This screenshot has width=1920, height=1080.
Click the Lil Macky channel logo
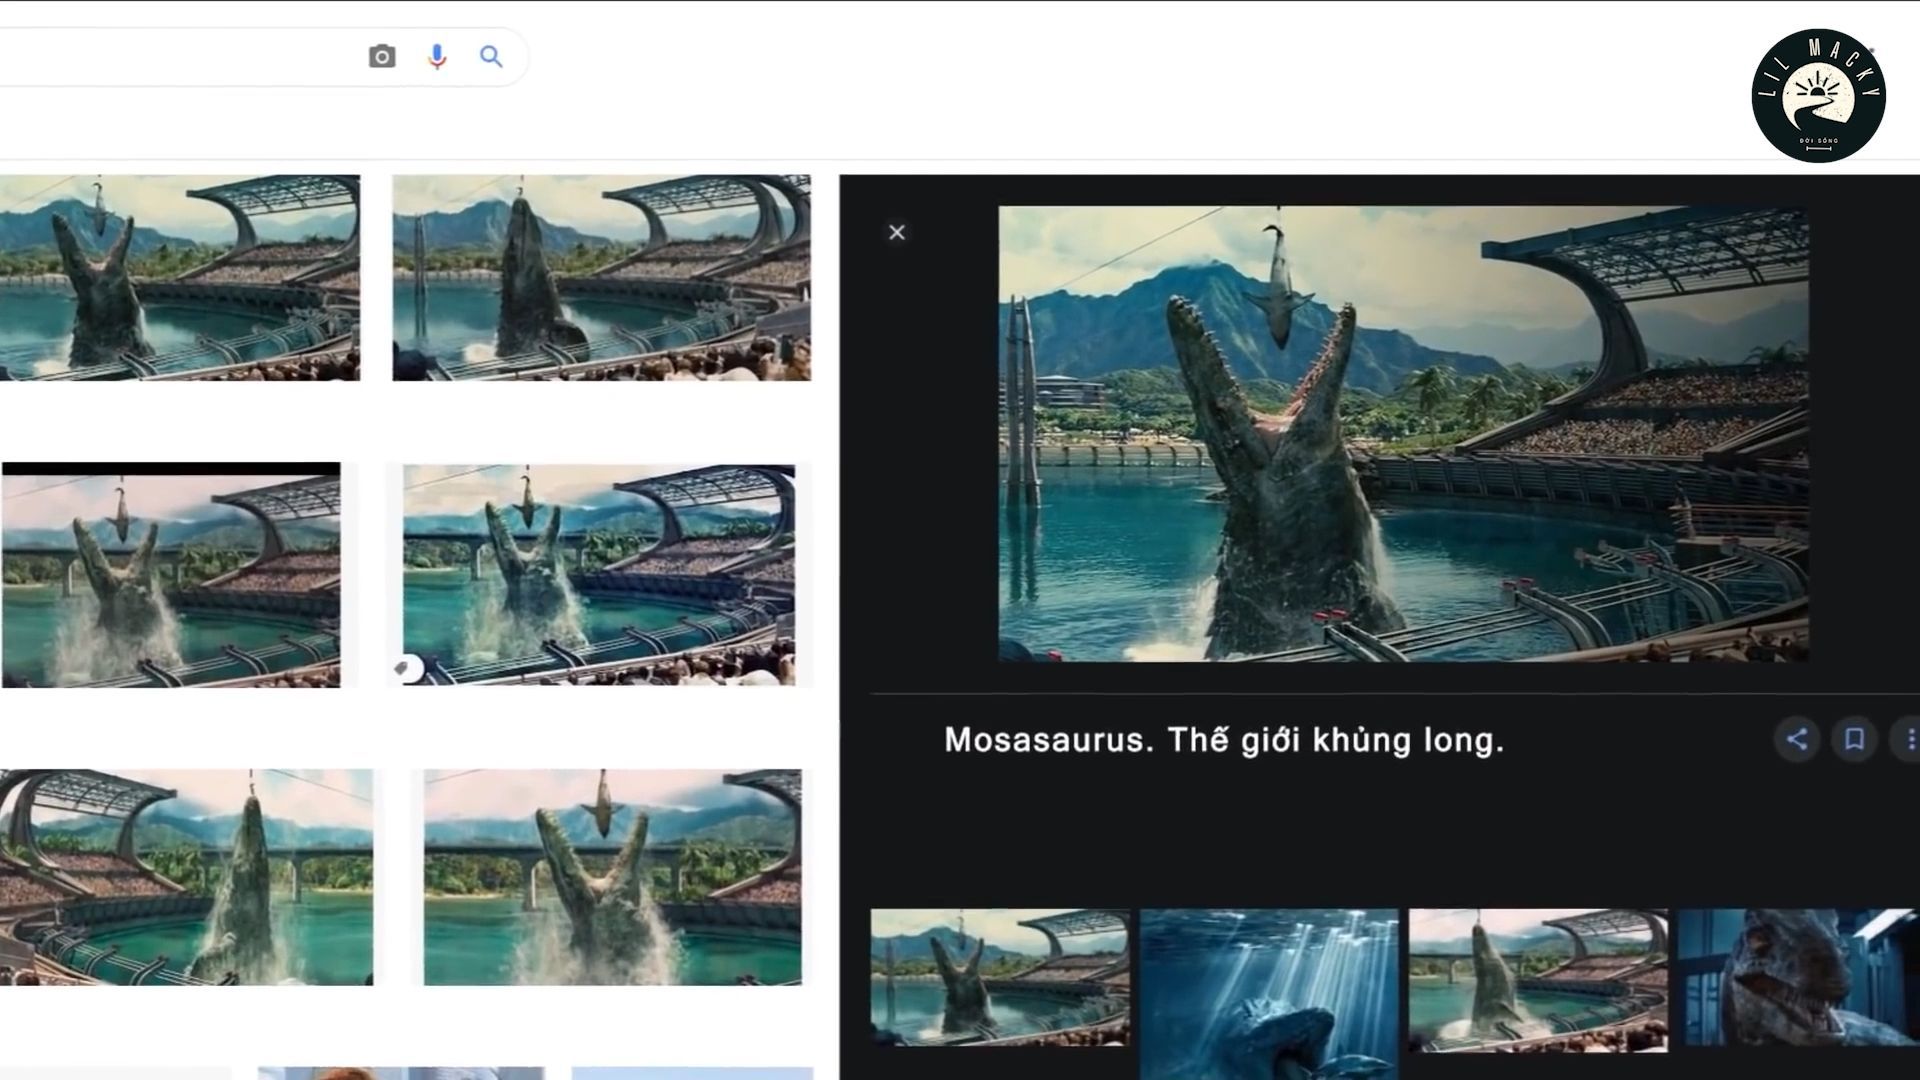1818,95
